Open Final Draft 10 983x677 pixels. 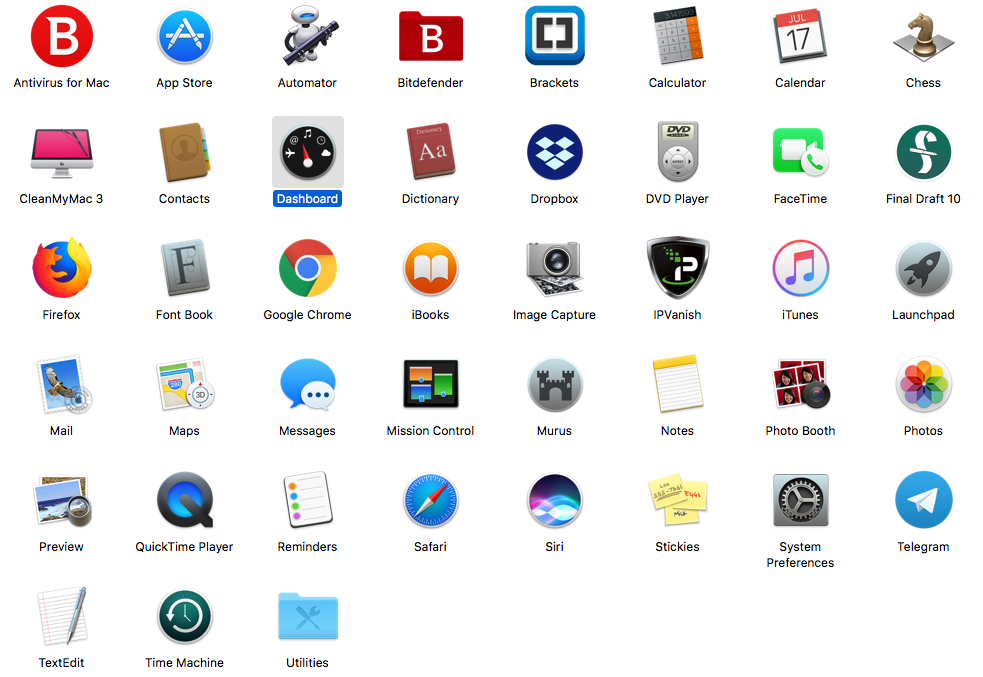click(x=923, y=152)
